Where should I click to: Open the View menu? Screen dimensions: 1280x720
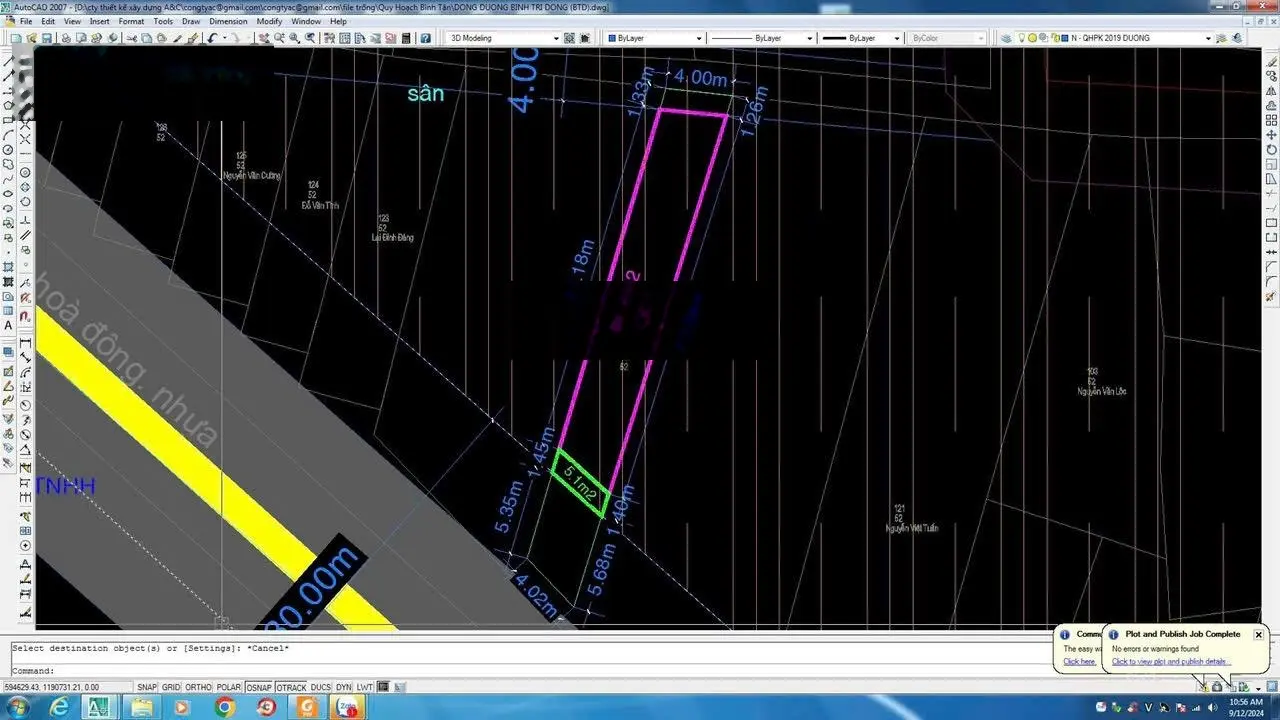(72, 21)
